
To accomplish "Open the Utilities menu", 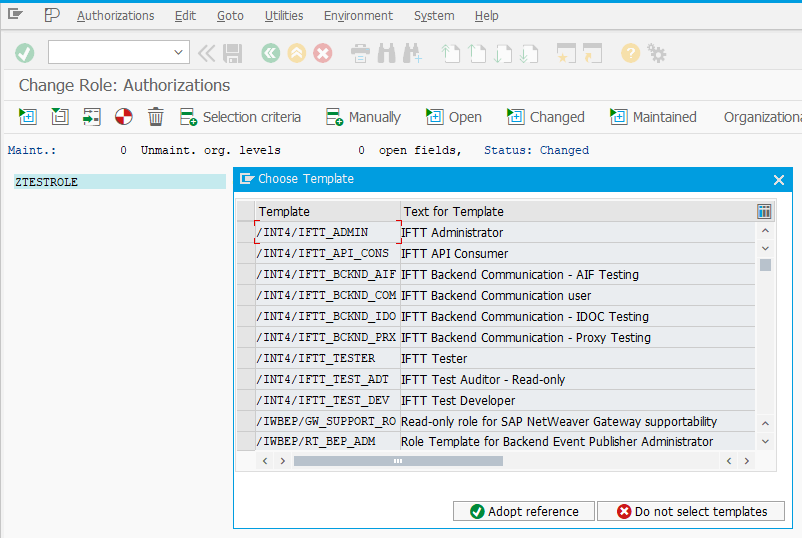I will click(x=284, y=16).
